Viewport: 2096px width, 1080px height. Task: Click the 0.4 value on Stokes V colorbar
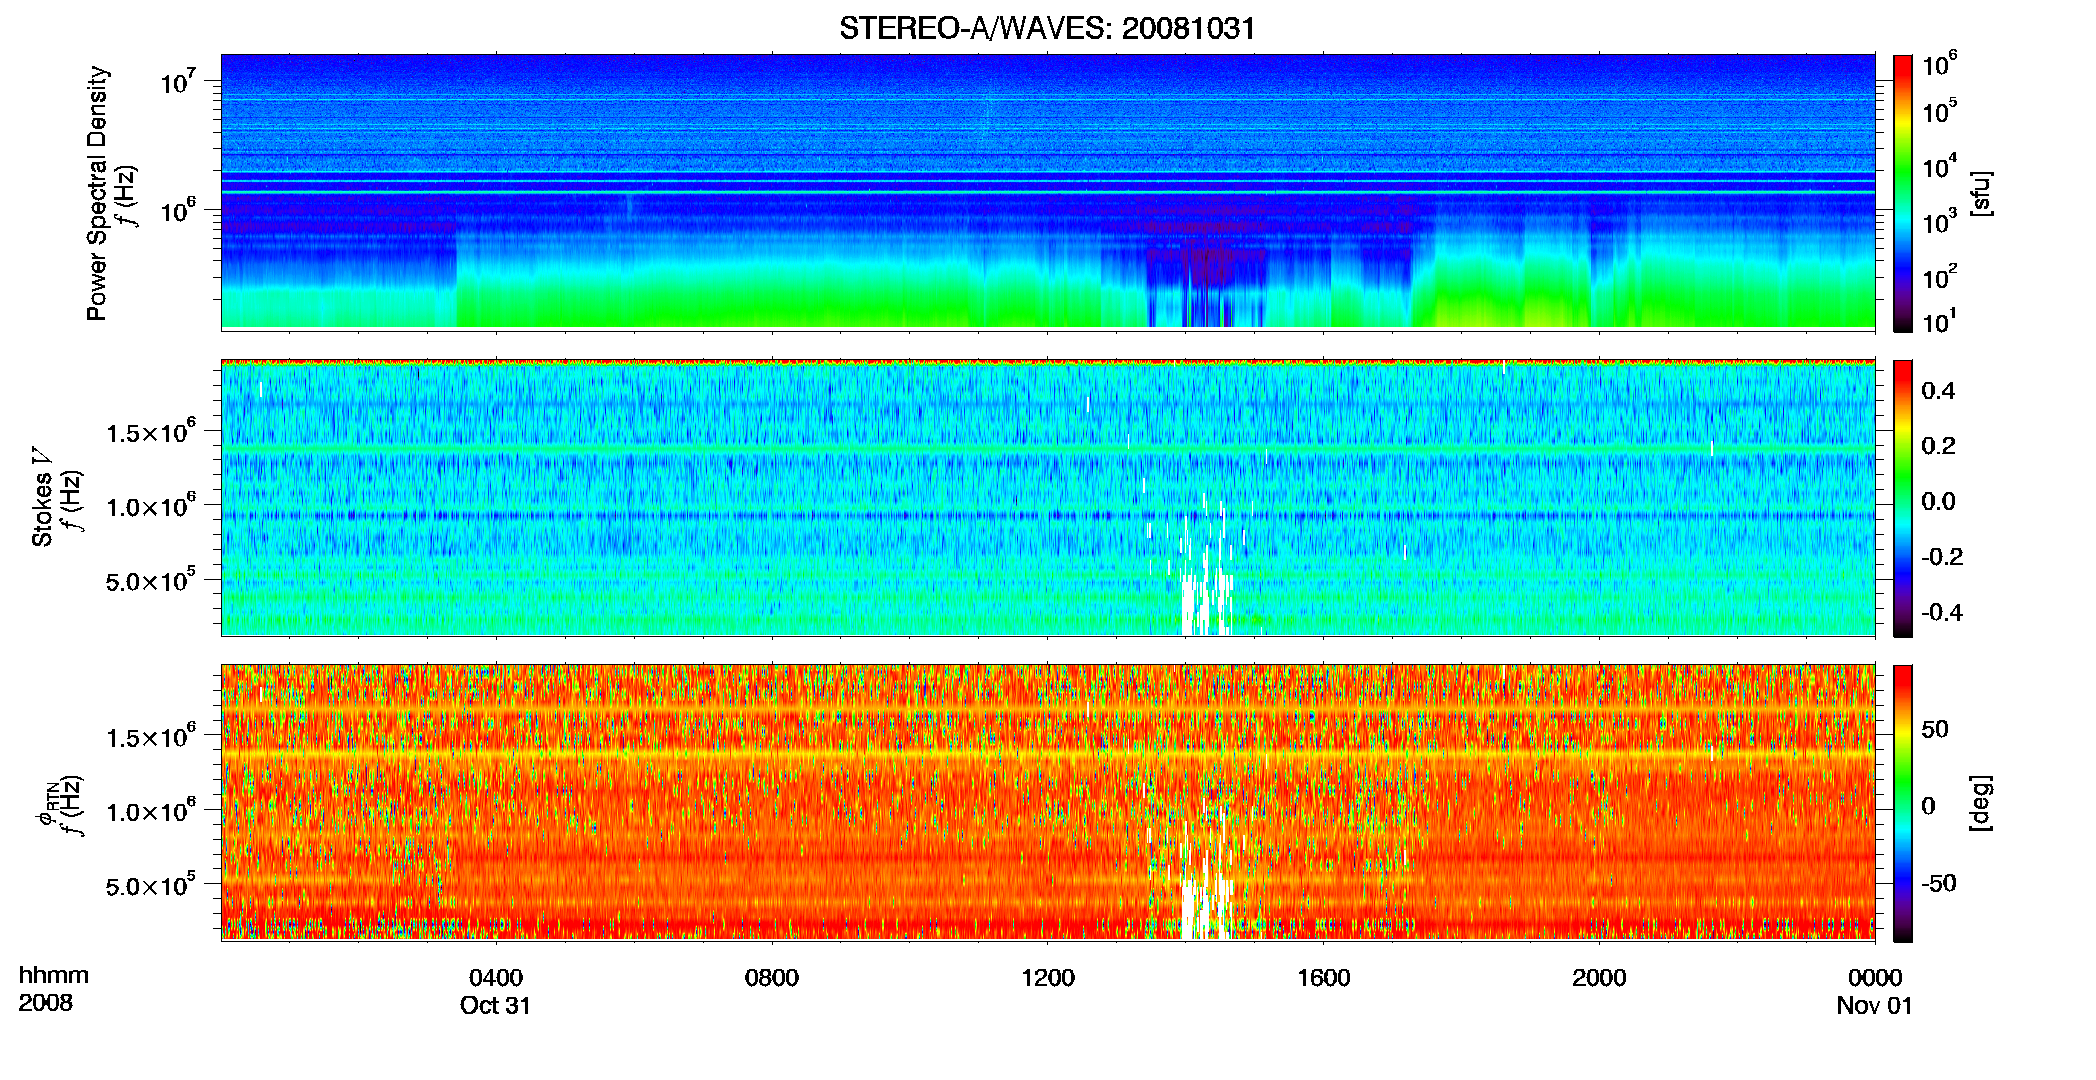(1938, 391)
